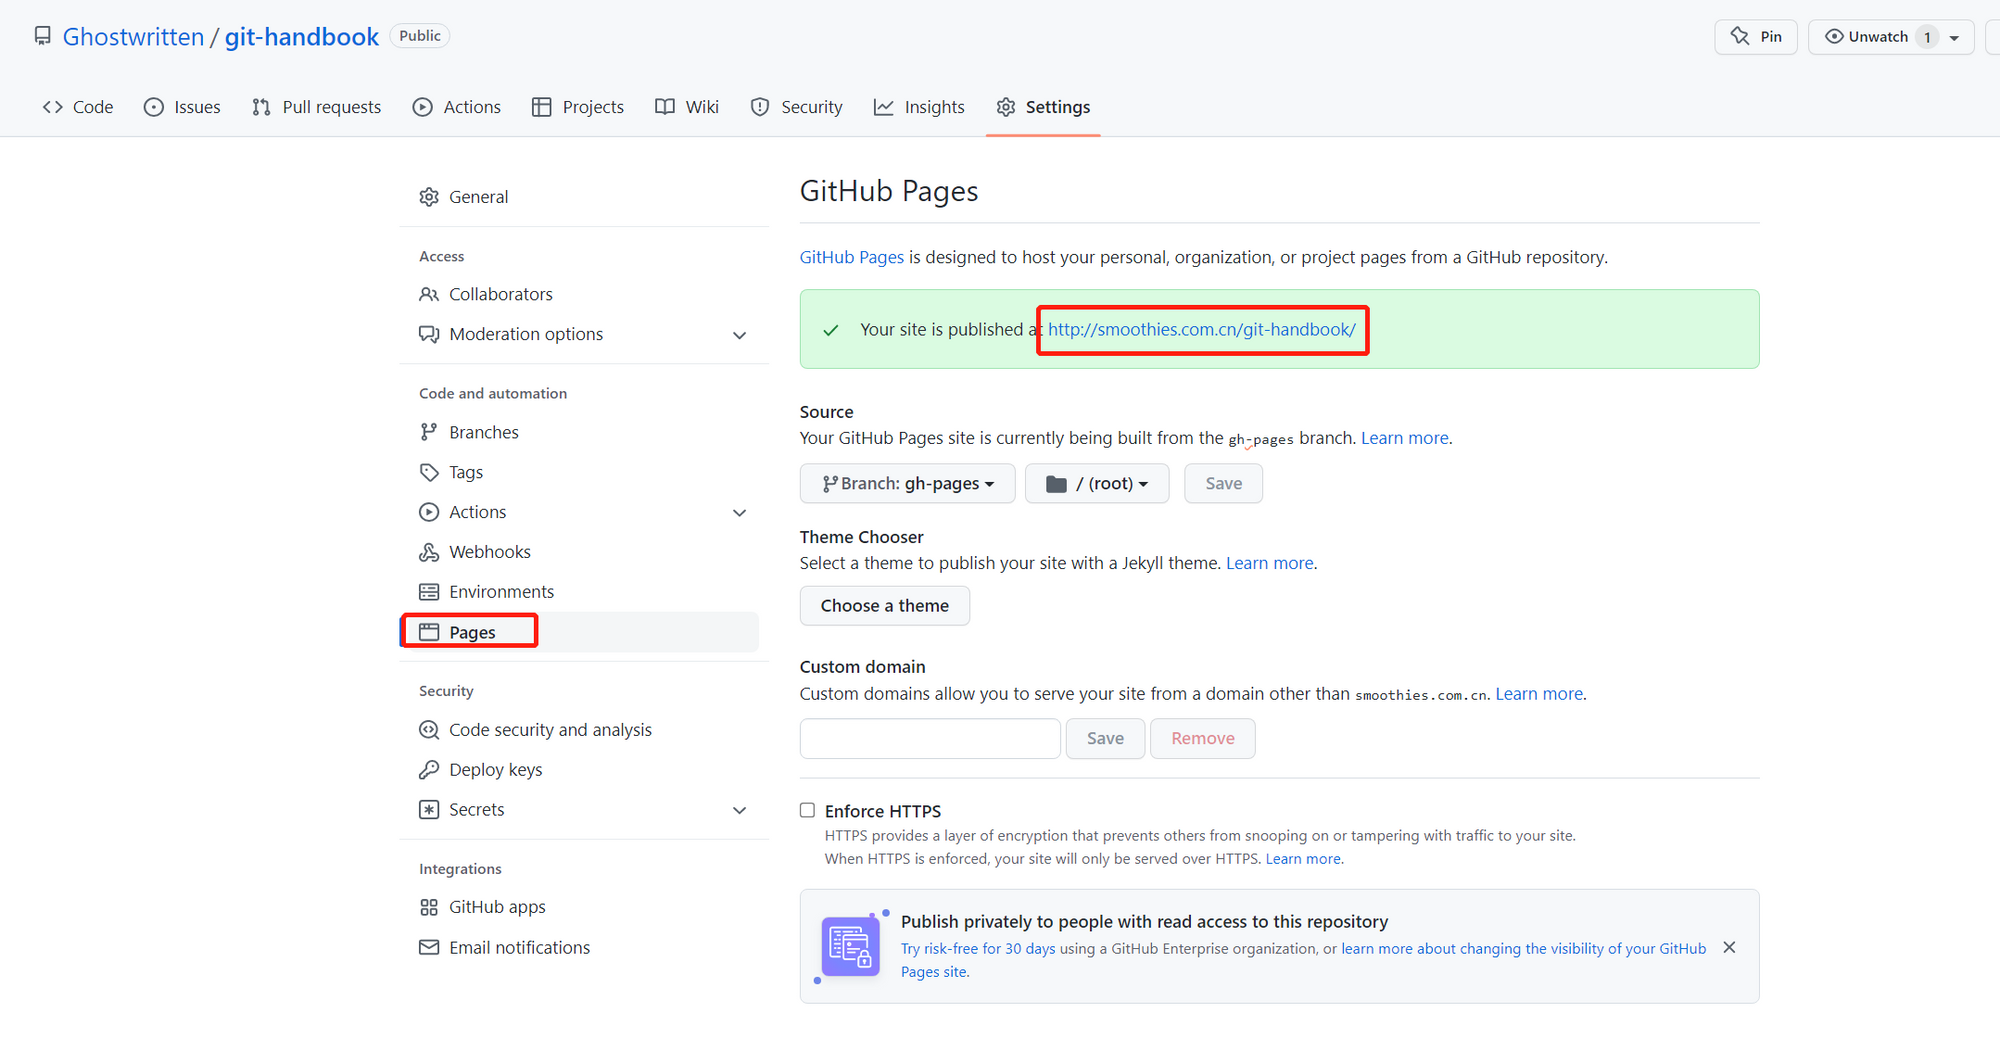Viewport: 2000px width, 1038px height.
Task: Switch to the Code tab
Action: click(x=78, y=107)
